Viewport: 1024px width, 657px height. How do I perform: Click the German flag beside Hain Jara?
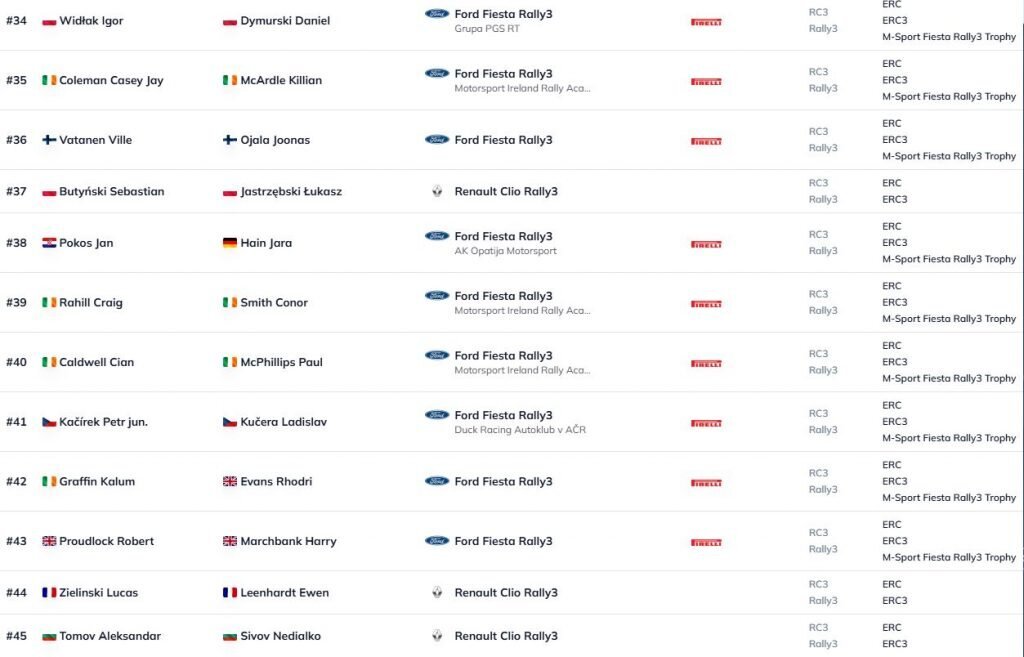[x=230, y=243]
